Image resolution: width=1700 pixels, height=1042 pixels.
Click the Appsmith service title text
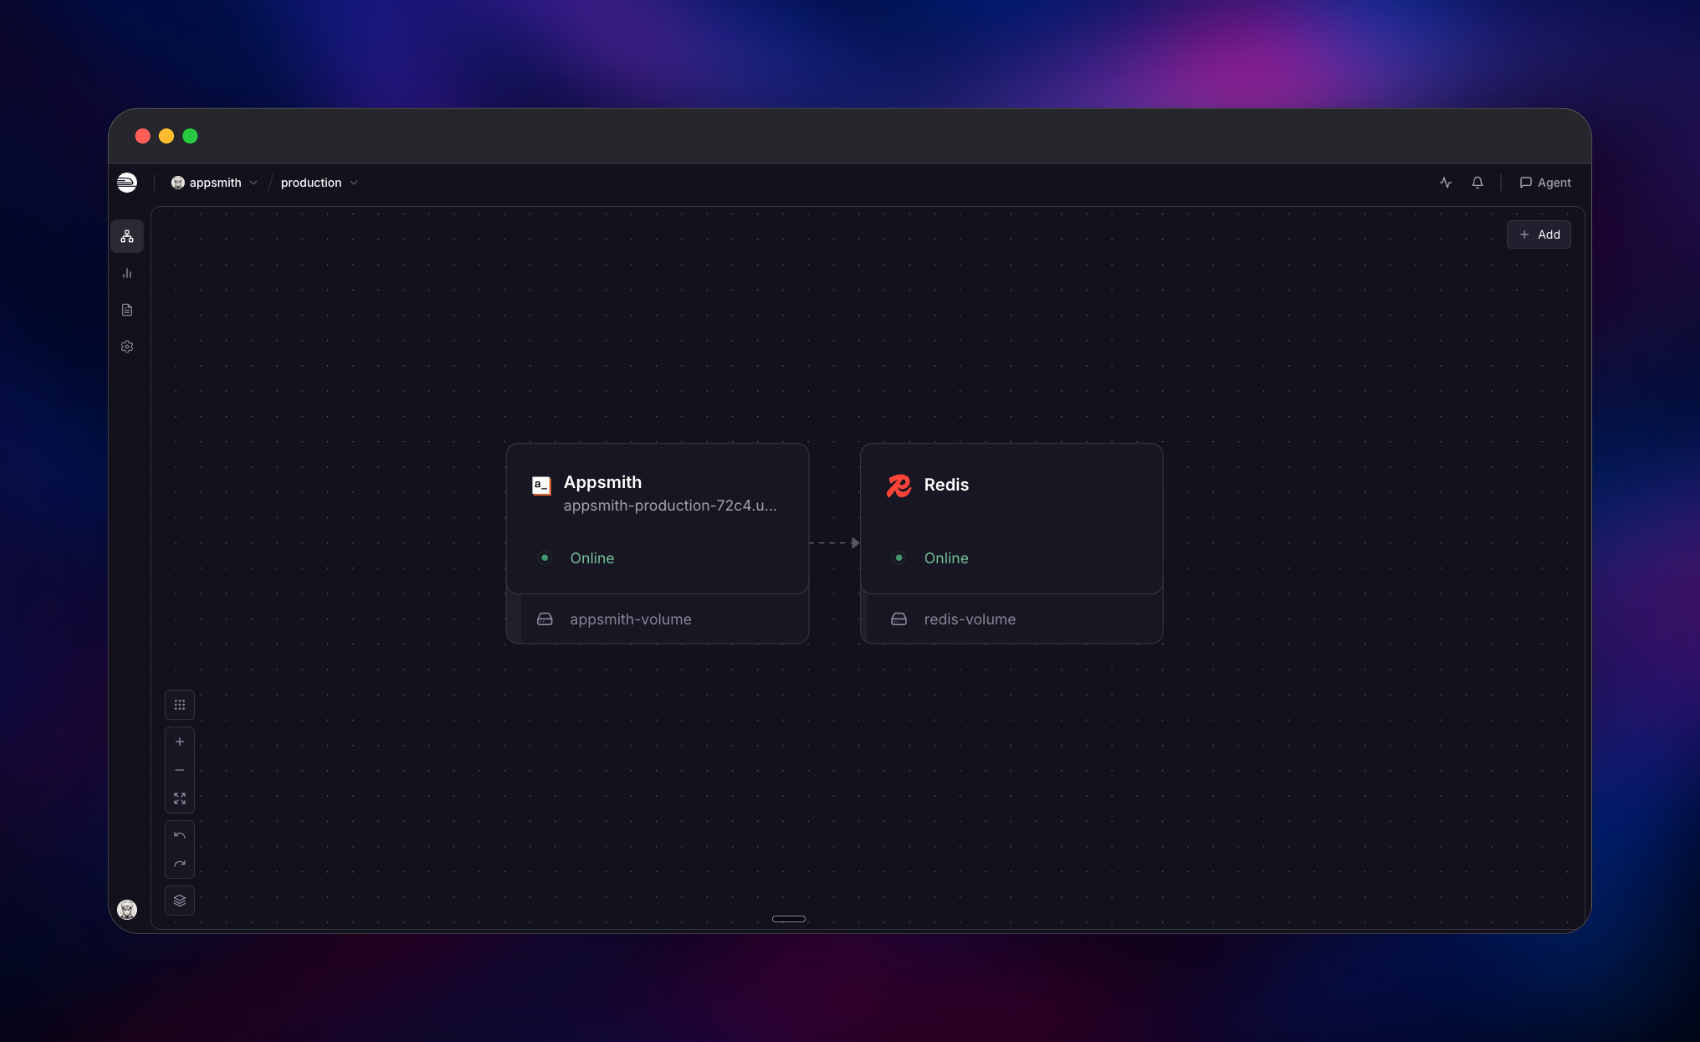tap(603, 482)
